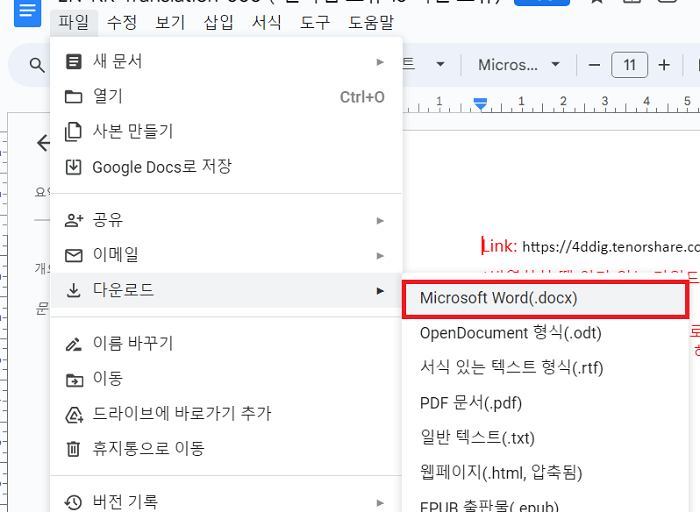This screenshot has width=700, height=512.
Task: Expand the 버전 기록 submenu arrow
Action: pyautogui.click(x=380, y=503)
